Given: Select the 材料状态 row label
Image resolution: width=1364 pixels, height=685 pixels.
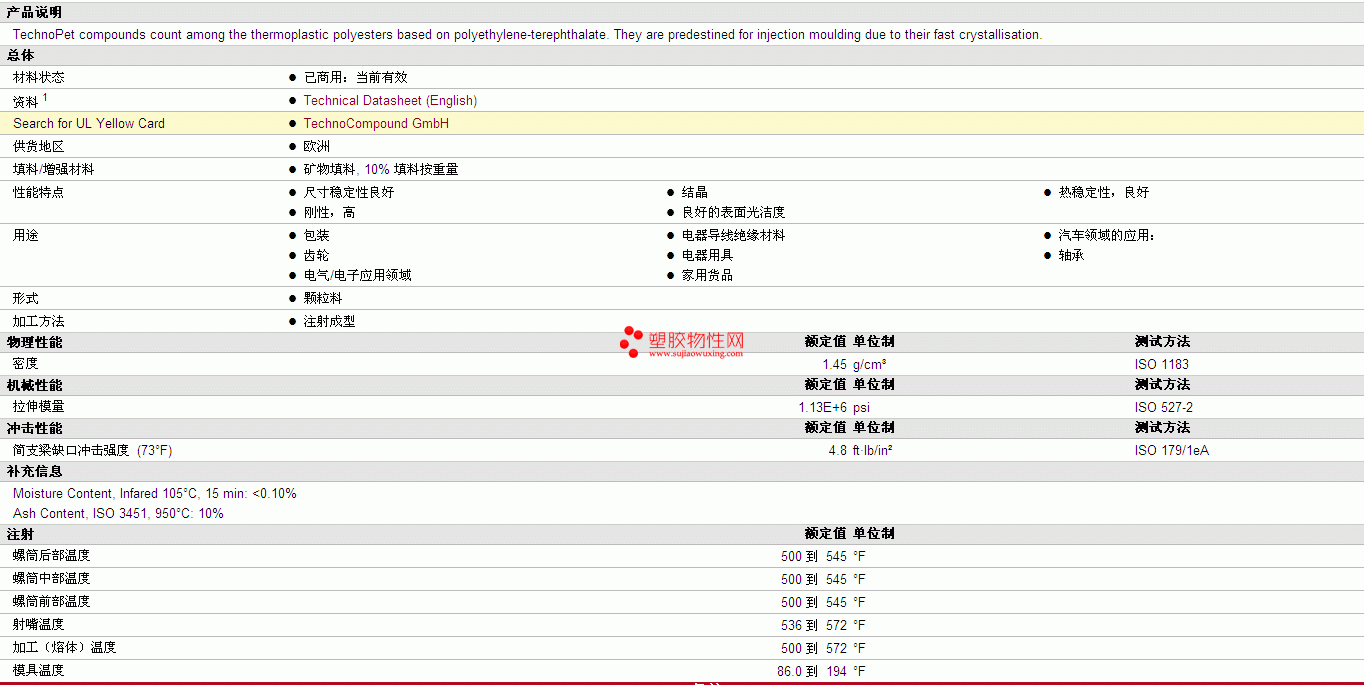Looking at the screenshot, I should click(38, 77).
